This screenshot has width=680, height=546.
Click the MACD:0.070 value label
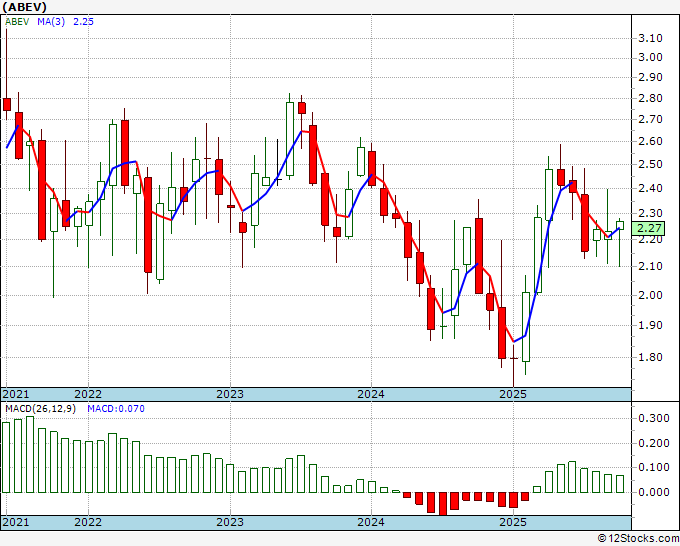coord(116,409)
